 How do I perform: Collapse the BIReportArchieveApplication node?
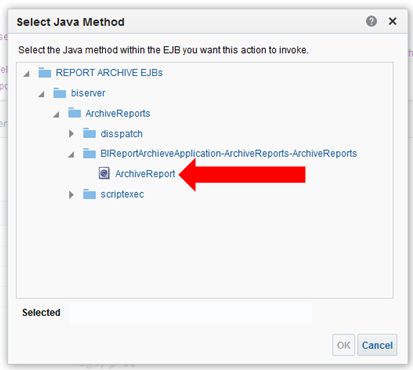[x=71, y=155]
